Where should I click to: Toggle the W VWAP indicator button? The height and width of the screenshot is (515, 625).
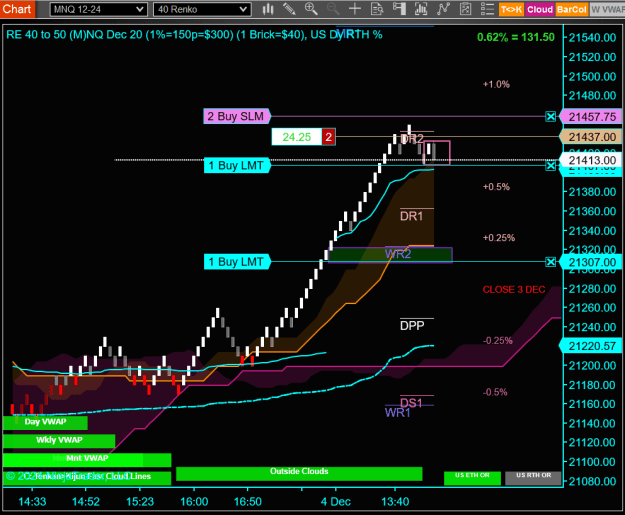[607, 9]
